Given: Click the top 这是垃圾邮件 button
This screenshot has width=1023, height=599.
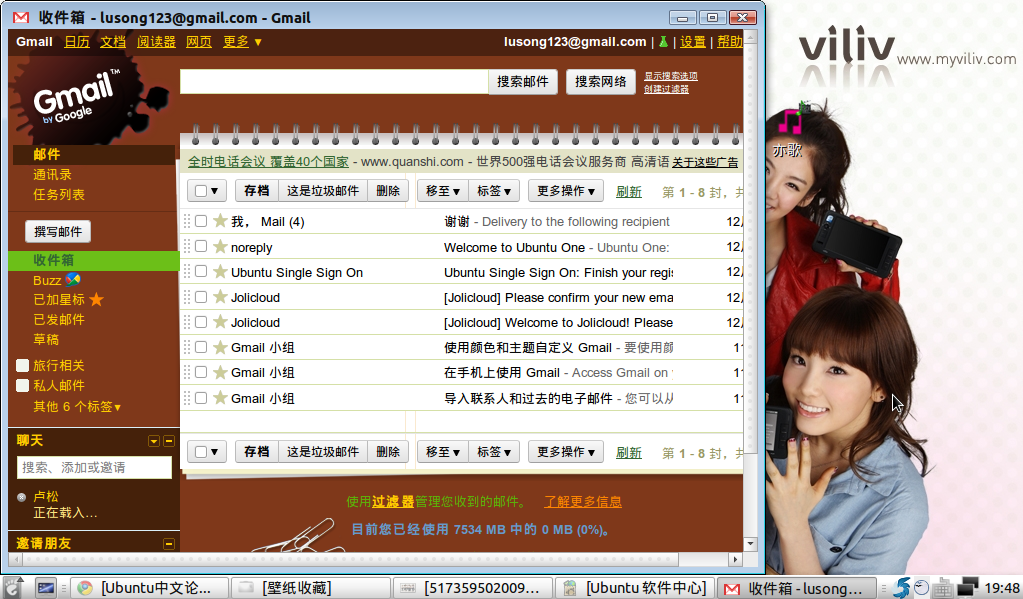Looking at the screenshot, I should pyautogui.click(x=323, y=191).
